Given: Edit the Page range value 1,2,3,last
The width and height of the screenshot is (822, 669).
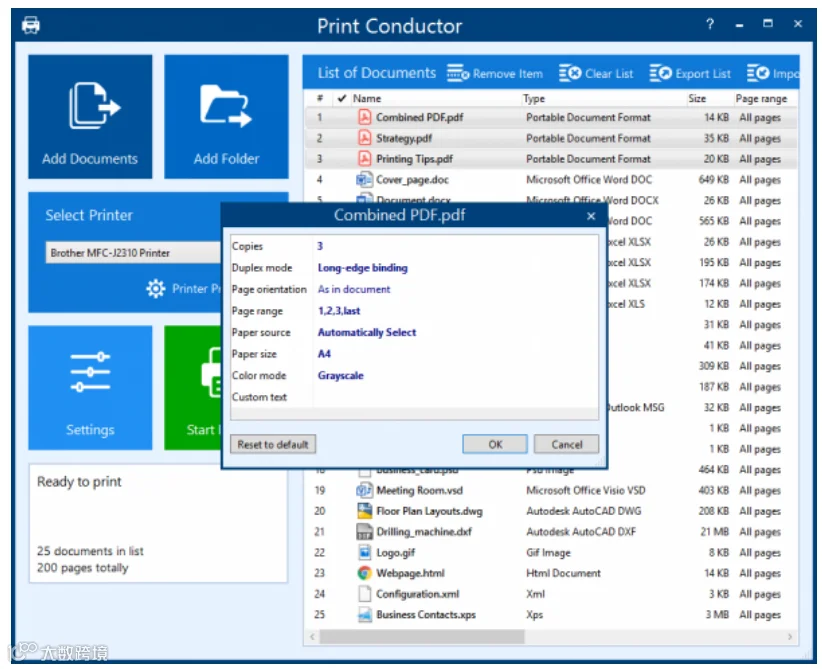Looking at the screenshot, I should [339, 310].
